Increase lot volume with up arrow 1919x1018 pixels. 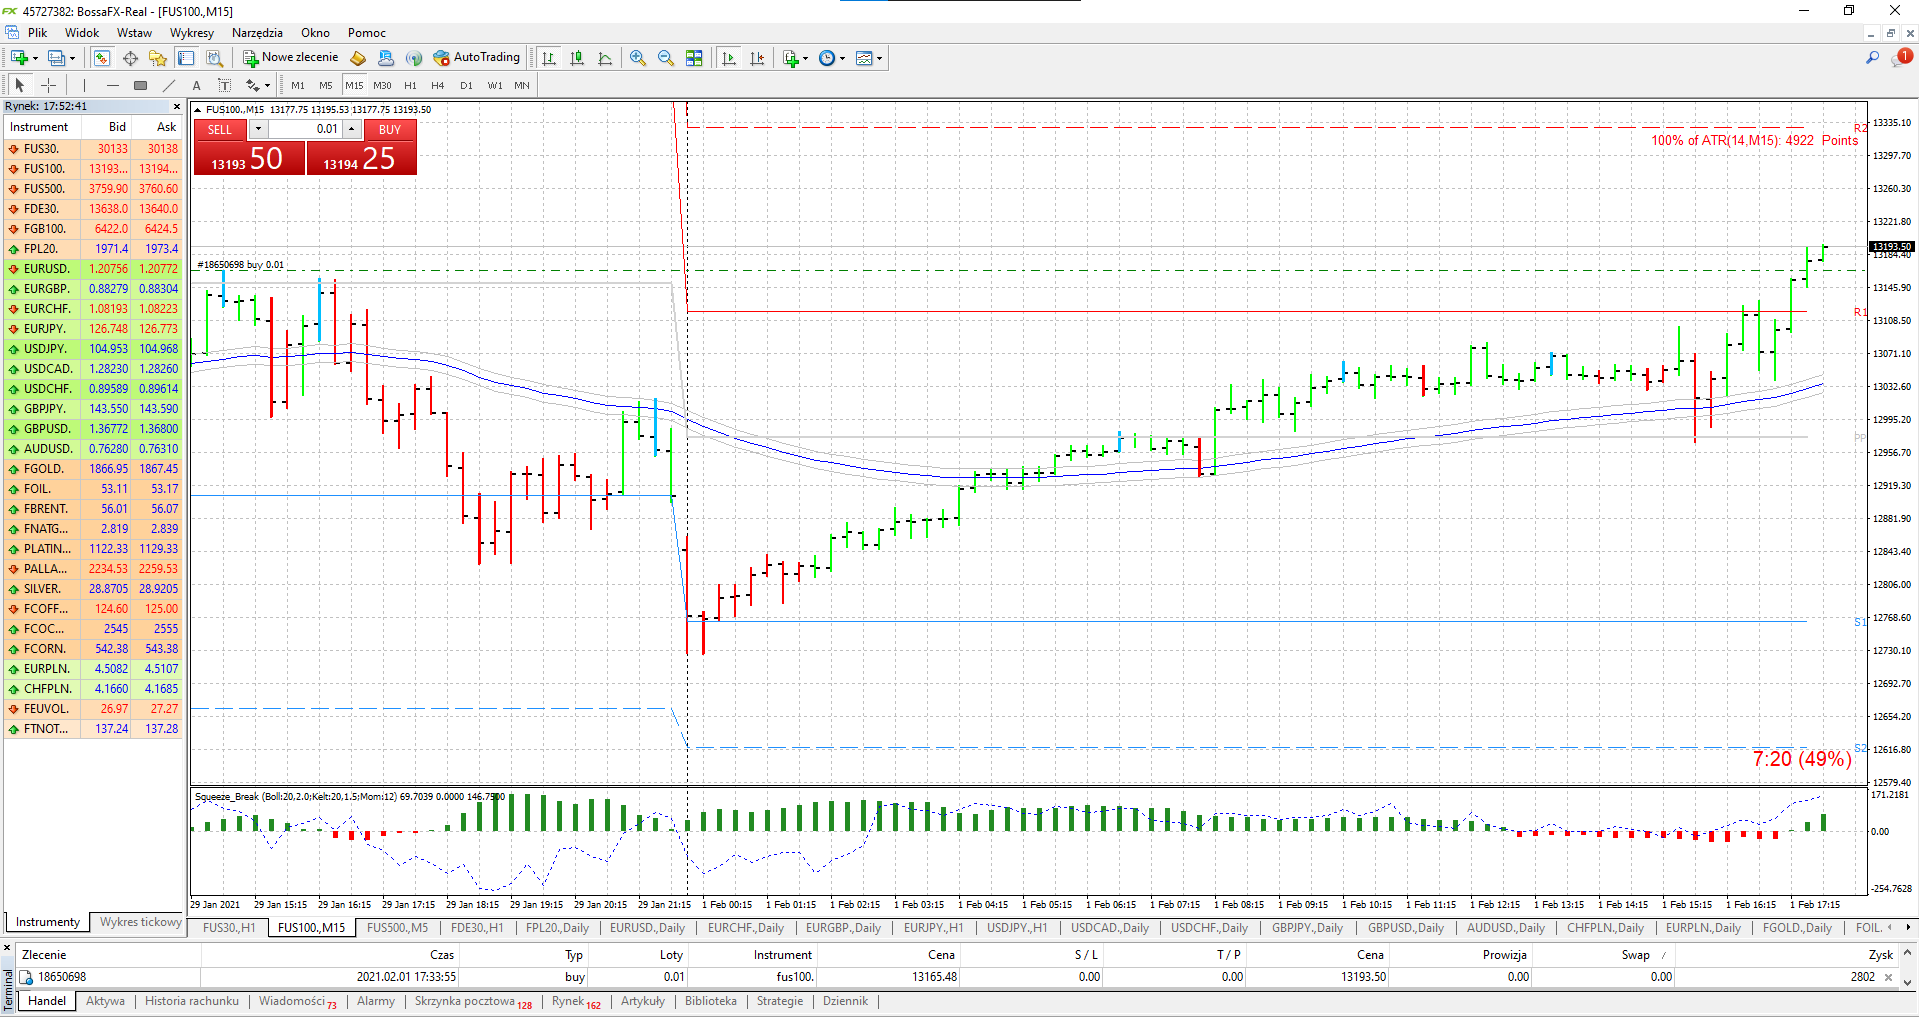[352, 129]
